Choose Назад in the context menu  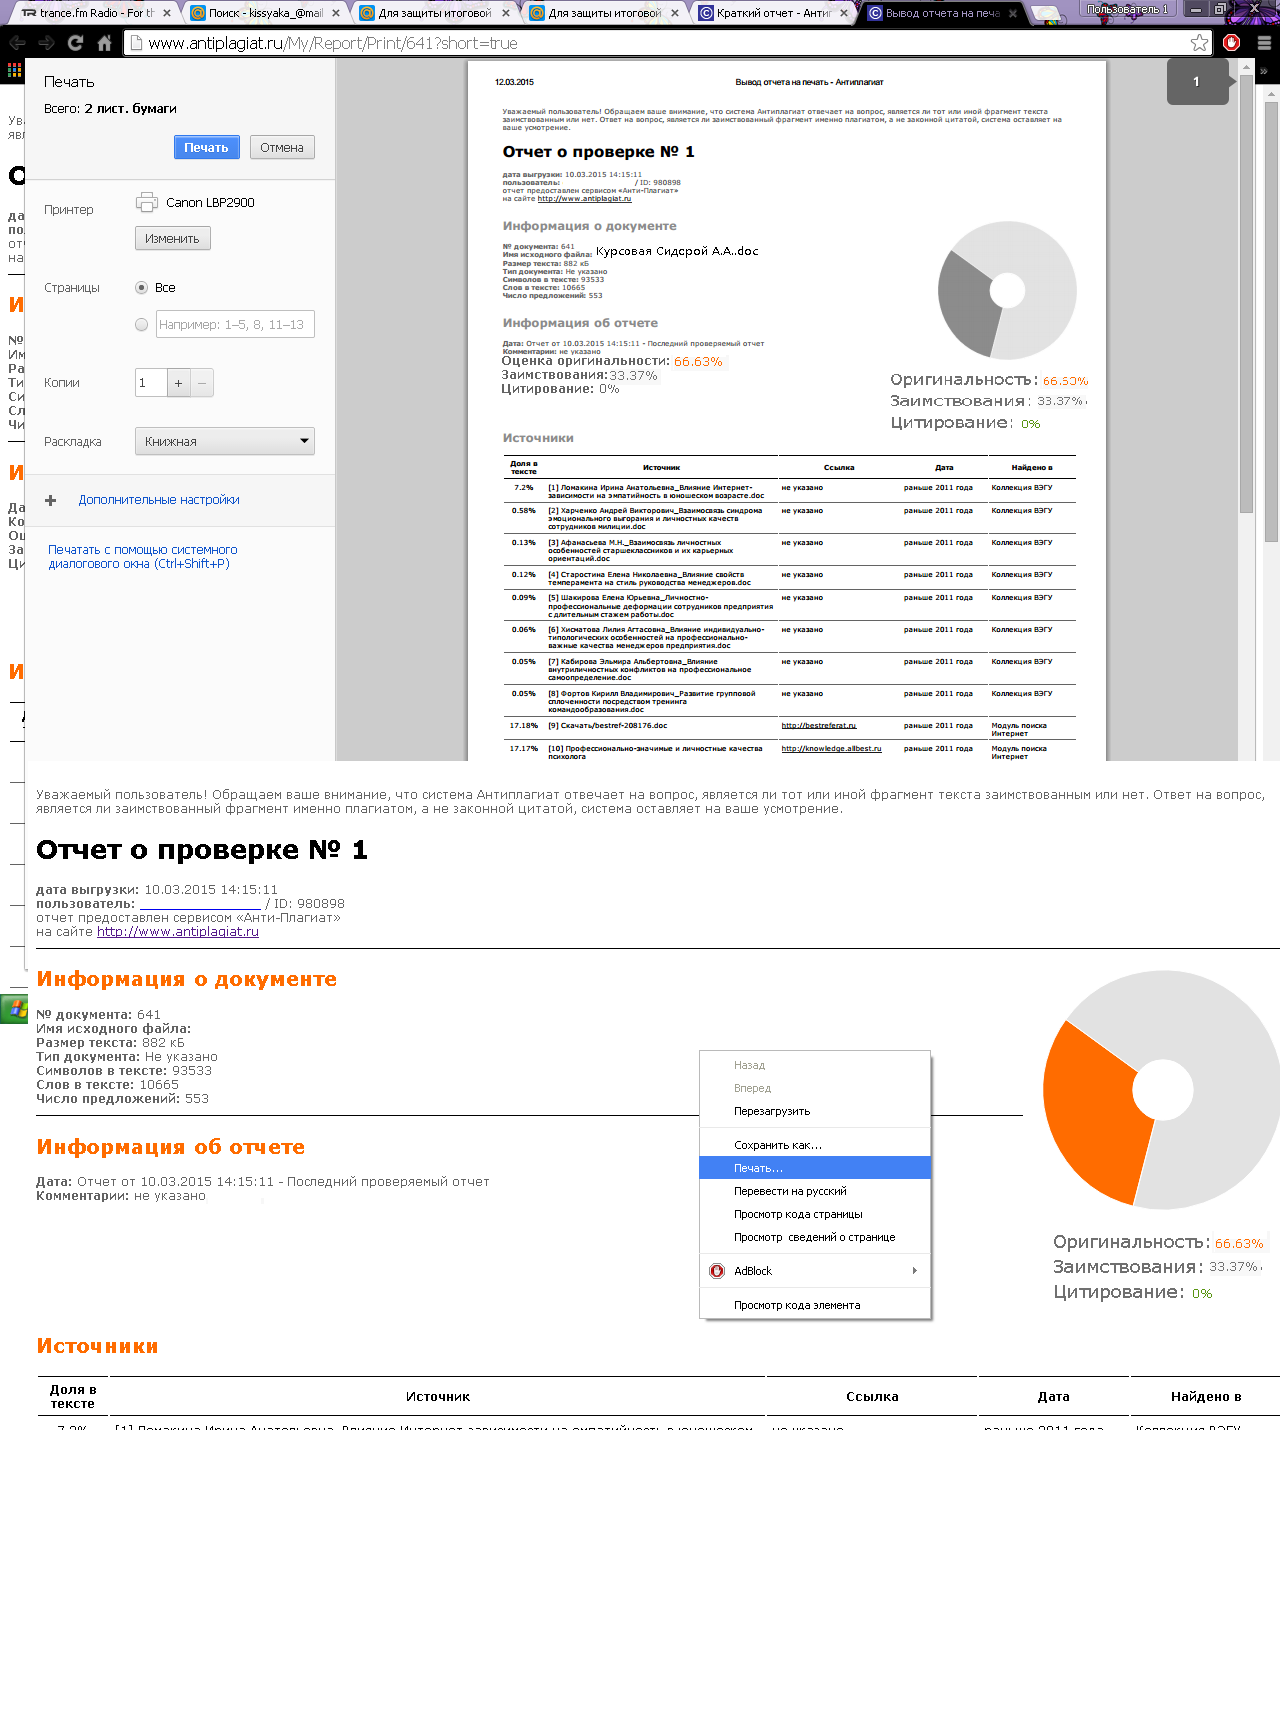(815, 1065)
